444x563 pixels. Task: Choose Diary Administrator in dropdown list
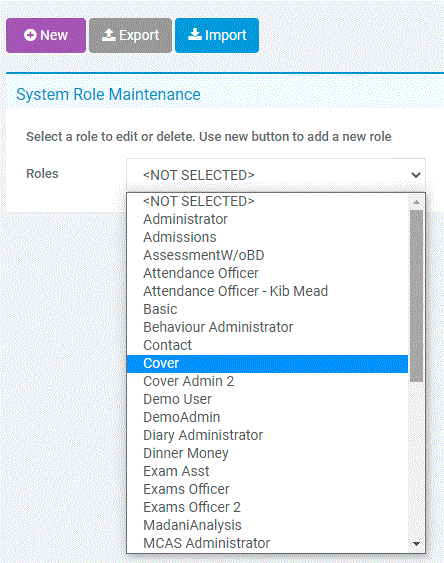click(x=267, y=435)
